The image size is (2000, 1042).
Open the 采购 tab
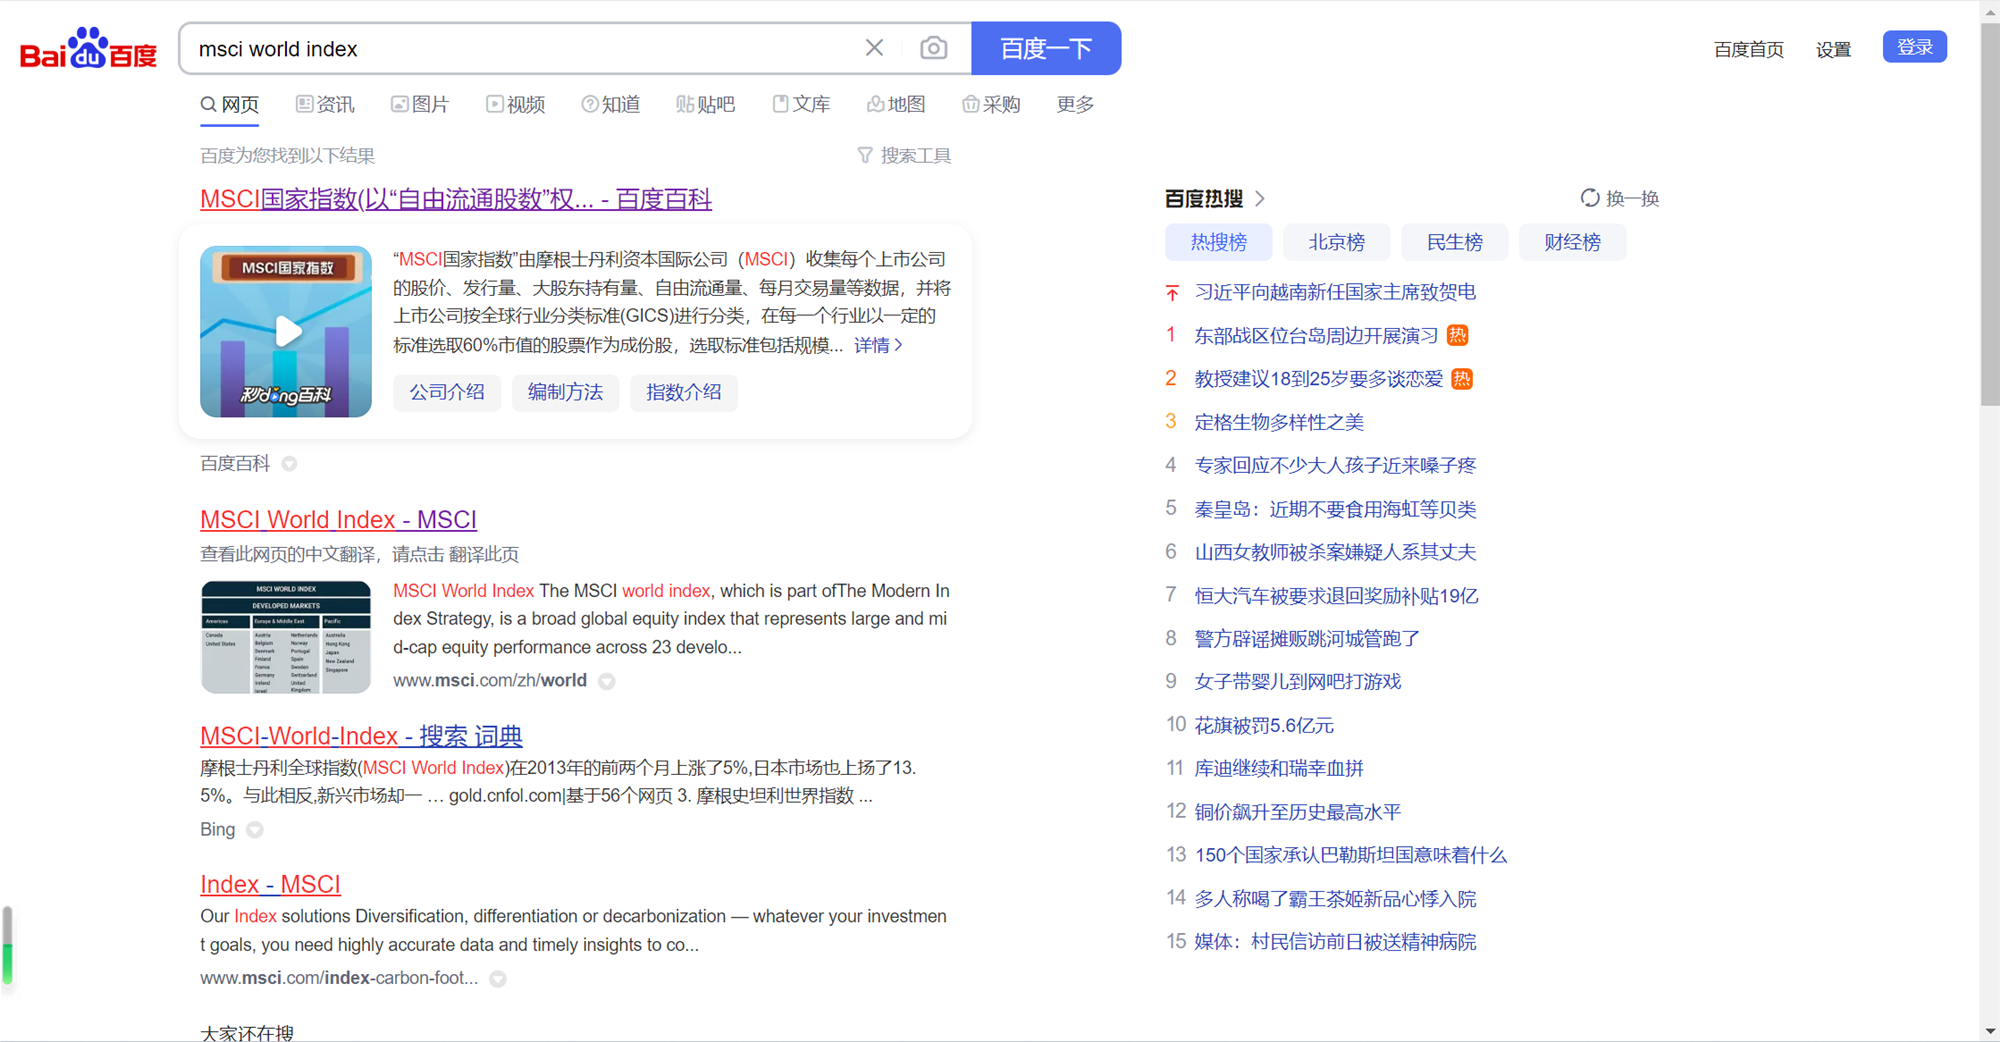click(991, 105)
